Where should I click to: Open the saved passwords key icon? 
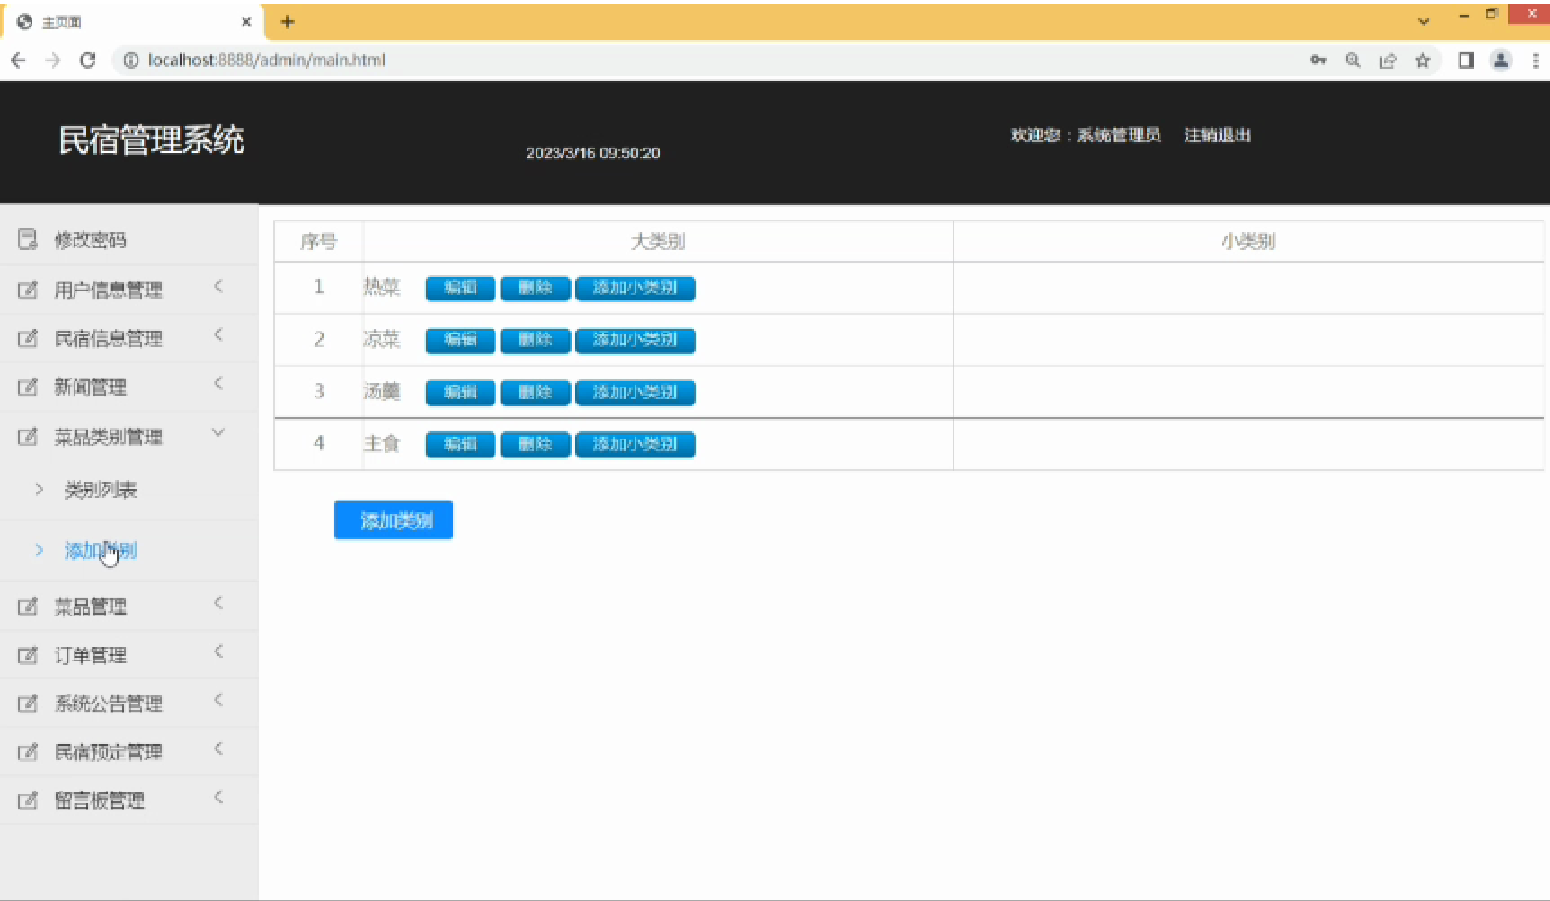1318,60
